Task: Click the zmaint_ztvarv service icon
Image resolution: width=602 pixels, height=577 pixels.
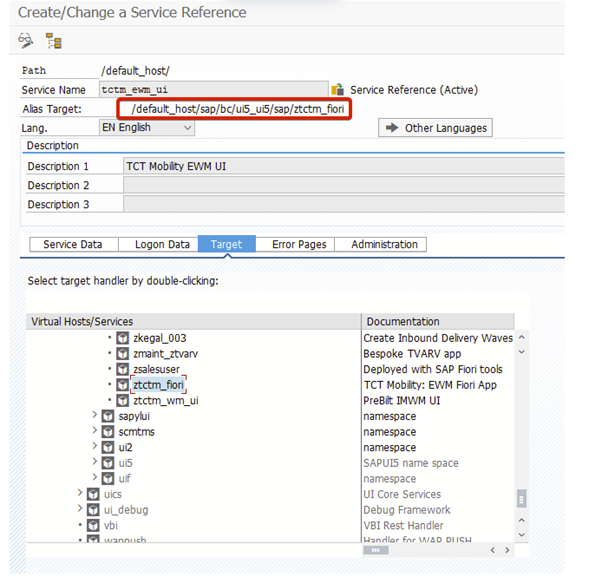Action: [123, 354]
